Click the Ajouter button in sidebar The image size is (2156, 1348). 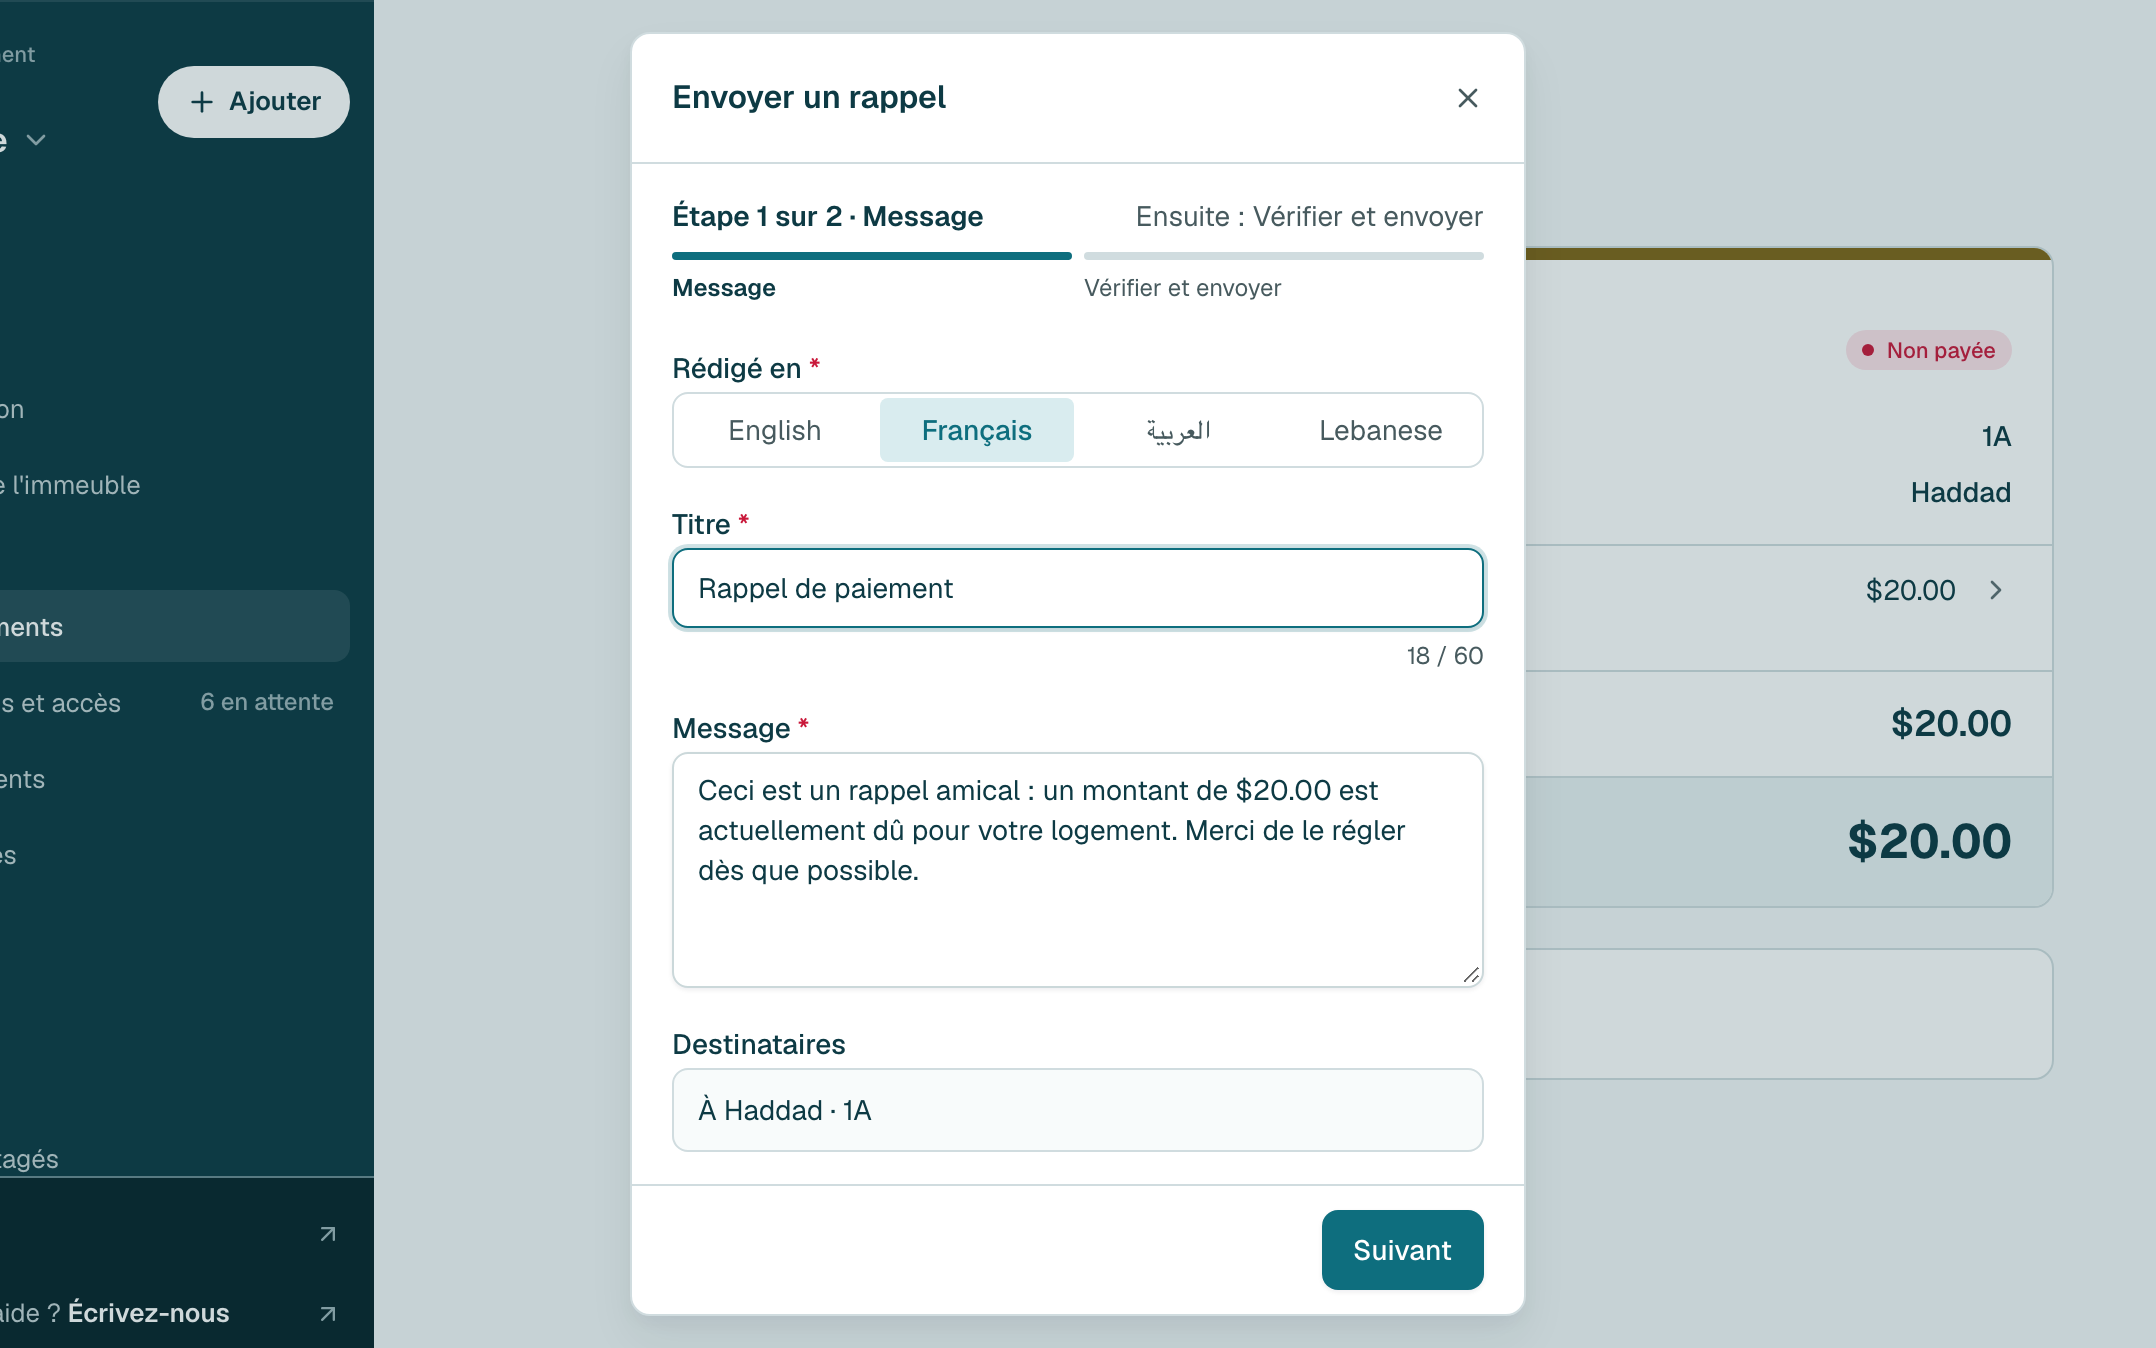point(254,102)
